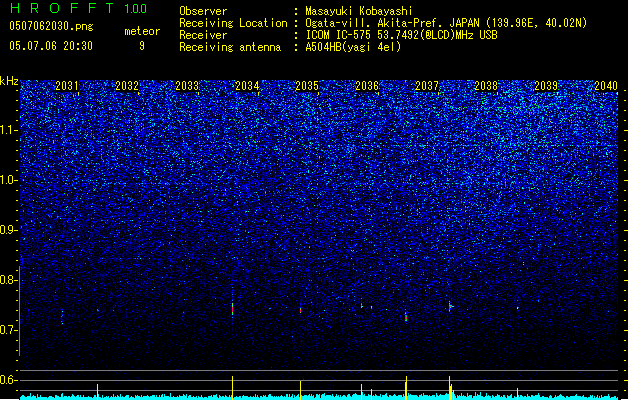
Task: Click the 2033 time axis label
Action: click(x=187, y=85)
